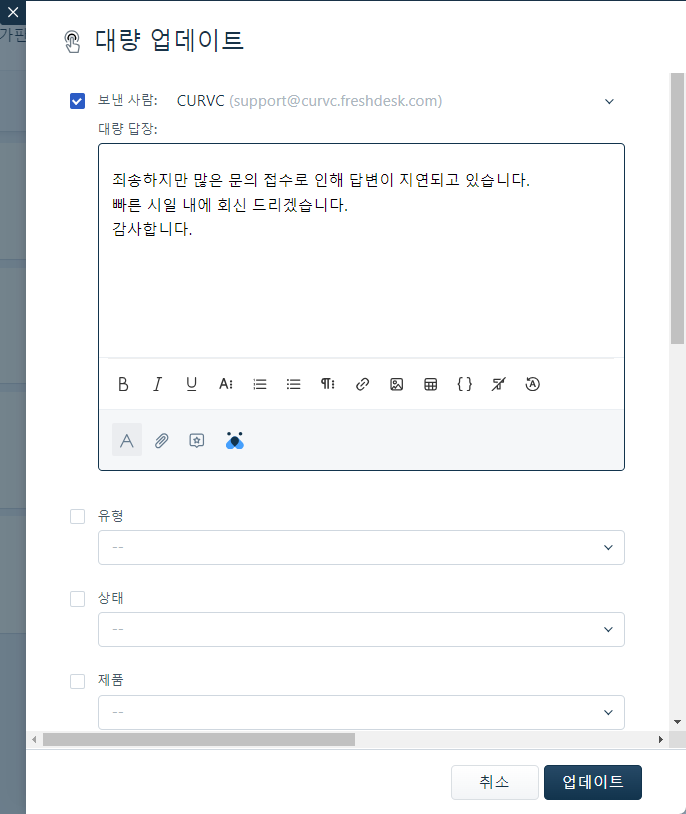Image resolution: width=686 pixels, height=814 pixels.
Task: Open the 제품 dropdown
Action: 361,712
